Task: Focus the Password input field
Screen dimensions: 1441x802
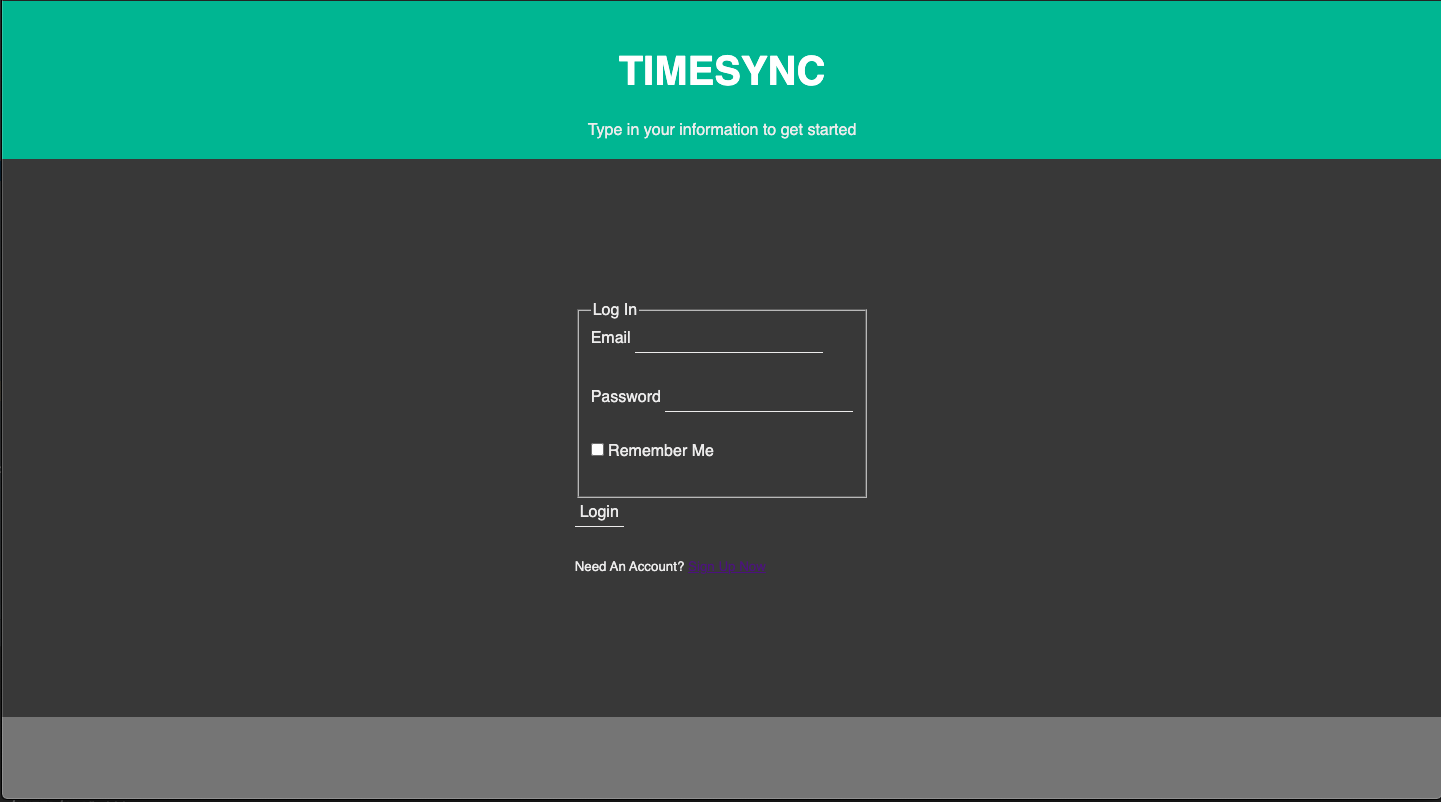Action: (x=758, y=397)
